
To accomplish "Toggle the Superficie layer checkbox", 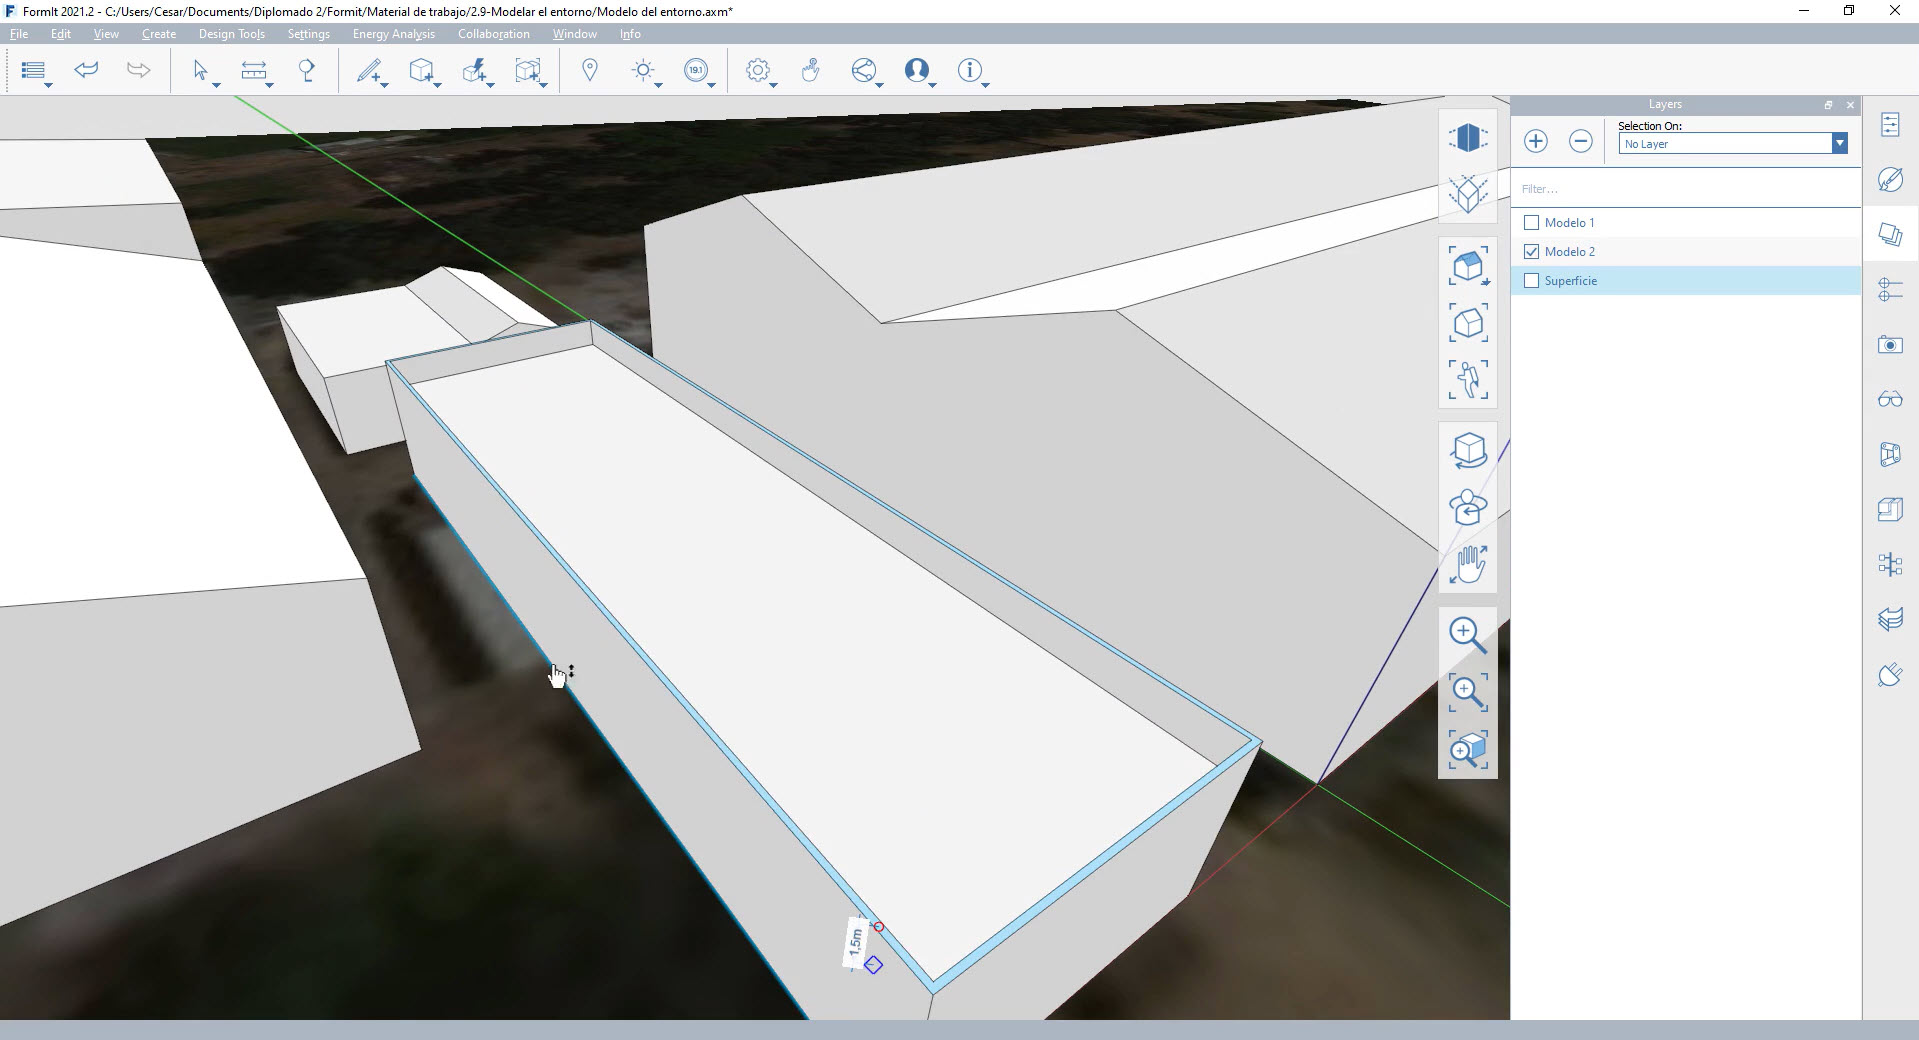I will (1531, 281).
